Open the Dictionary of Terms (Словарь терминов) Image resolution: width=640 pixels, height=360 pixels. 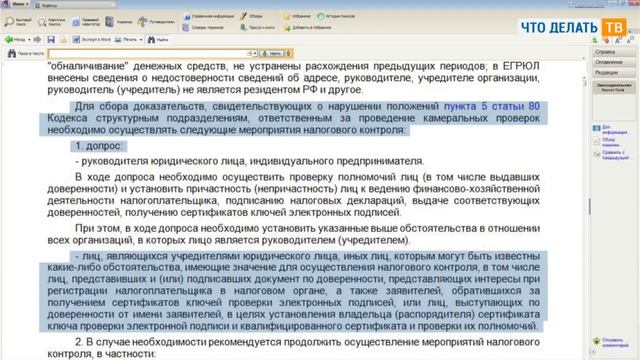coord(203,27)
